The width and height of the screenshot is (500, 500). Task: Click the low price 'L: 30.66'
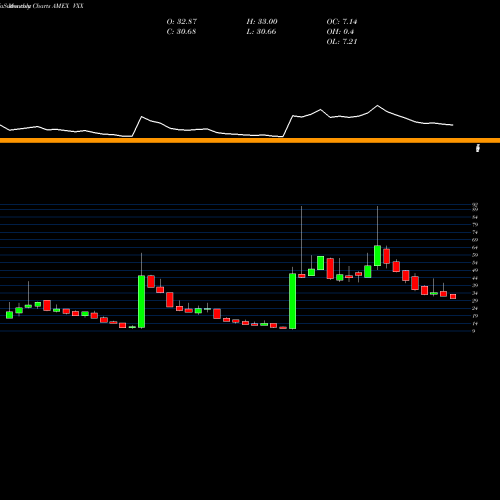point(261,32)
